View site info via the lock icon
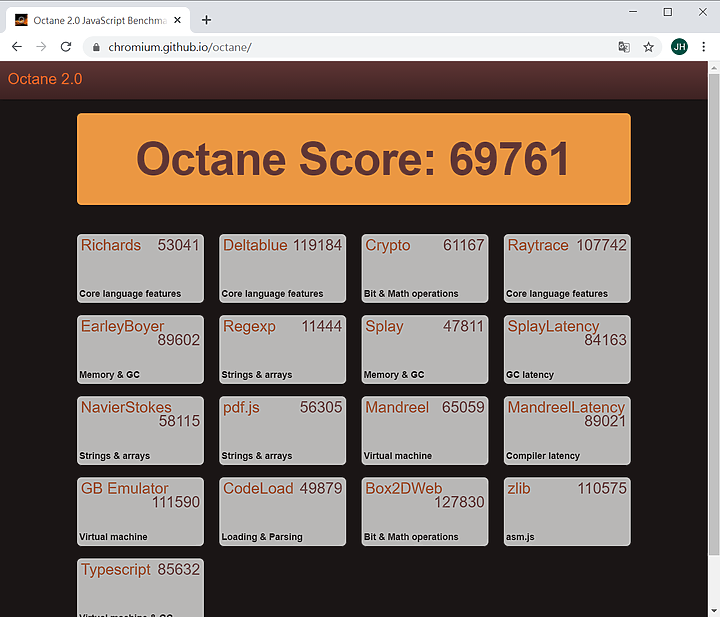The image size is (720, 617). tap(96, 47)
